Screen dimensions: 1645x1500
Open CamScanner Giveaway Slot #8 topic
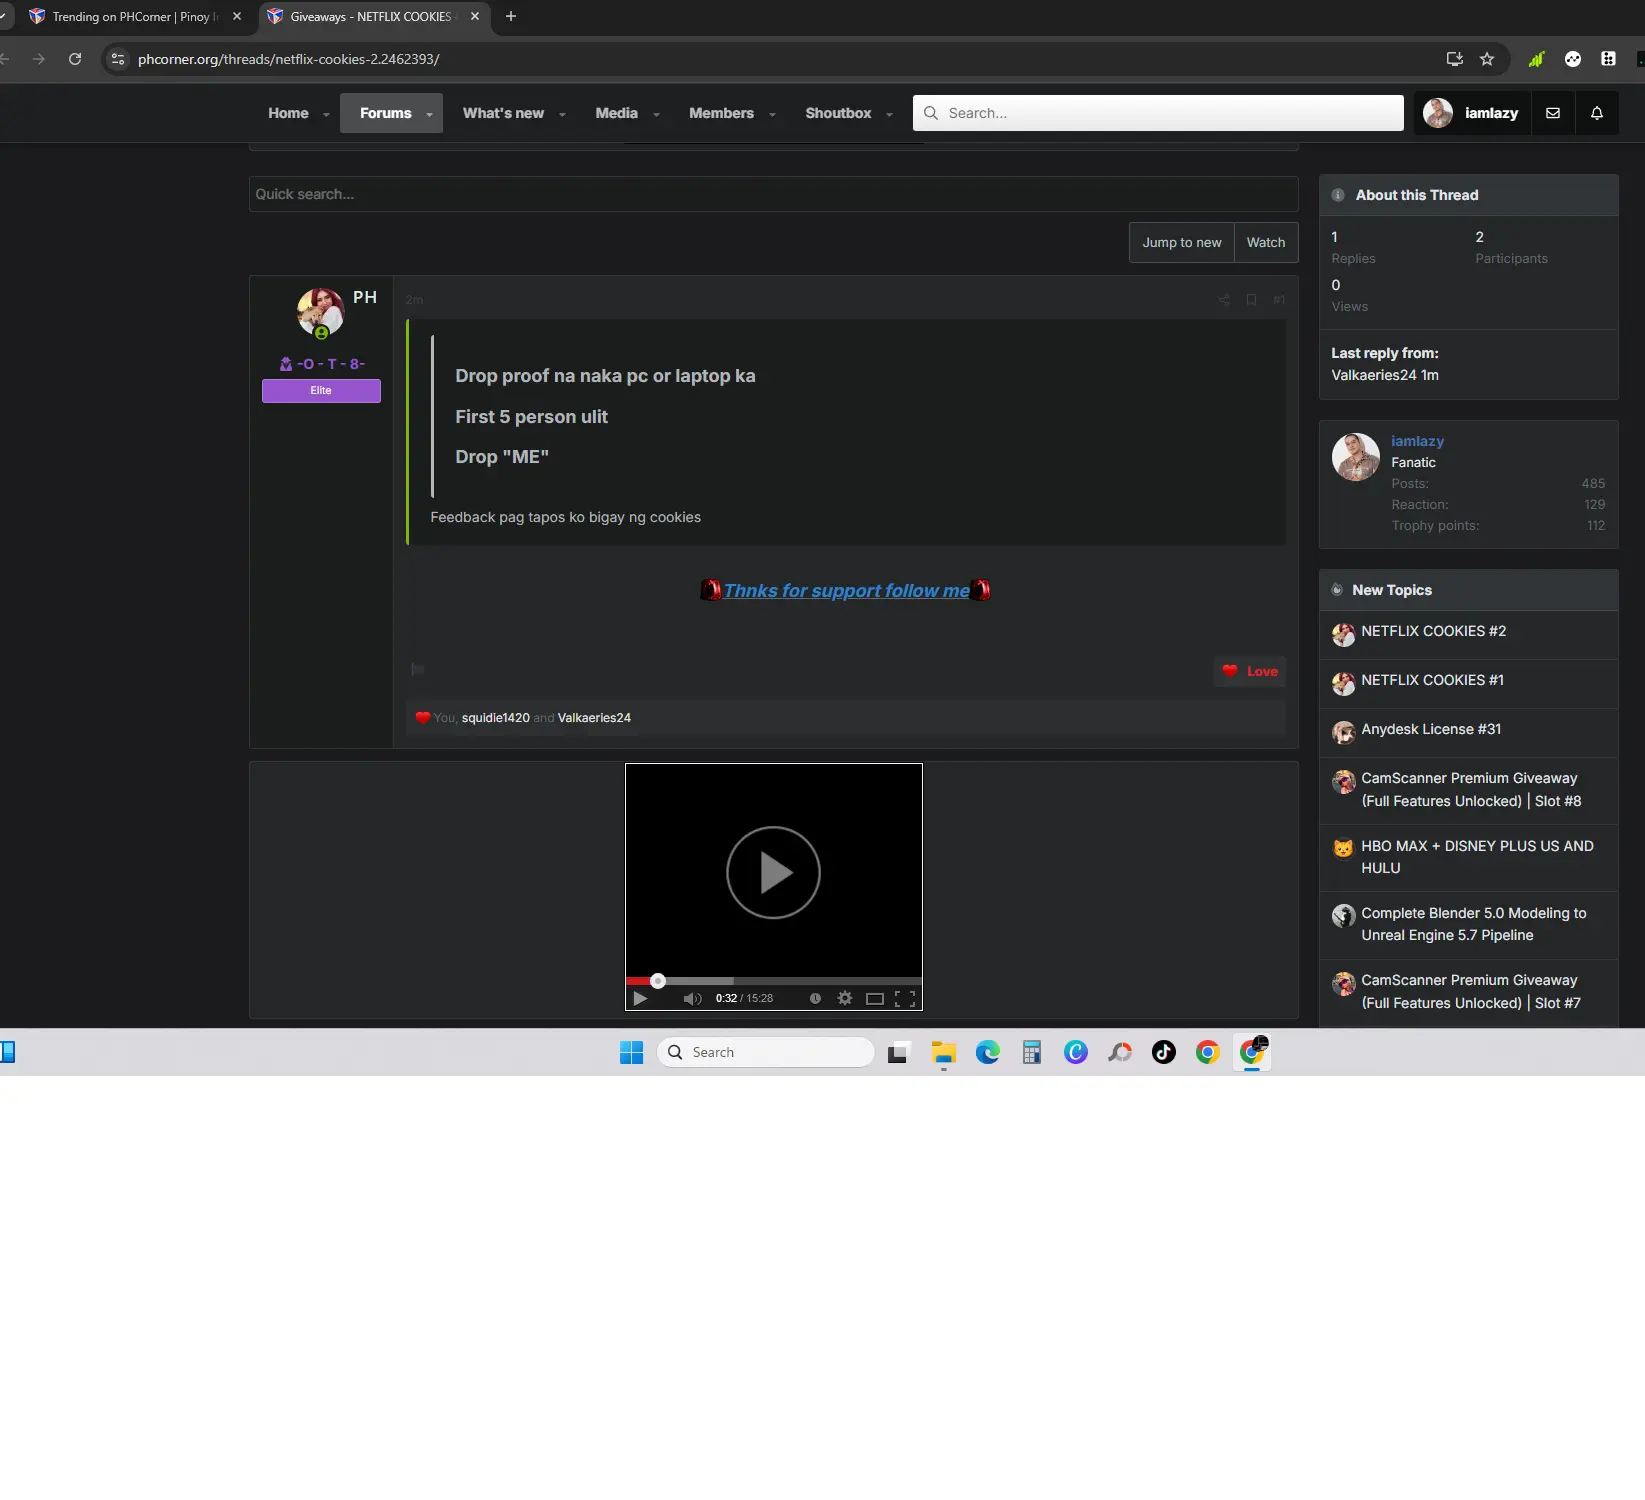pos(1471,790)
